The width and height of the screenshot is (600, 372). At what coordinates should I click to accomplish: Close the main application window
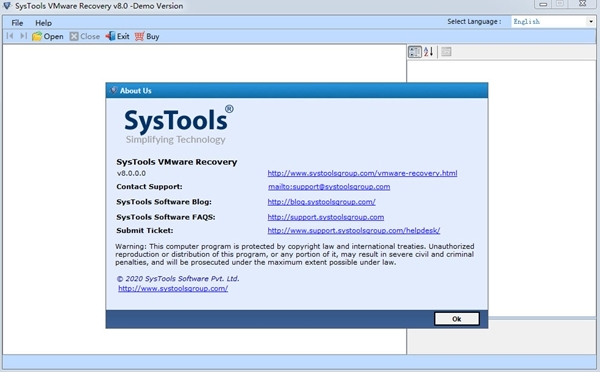582,4
